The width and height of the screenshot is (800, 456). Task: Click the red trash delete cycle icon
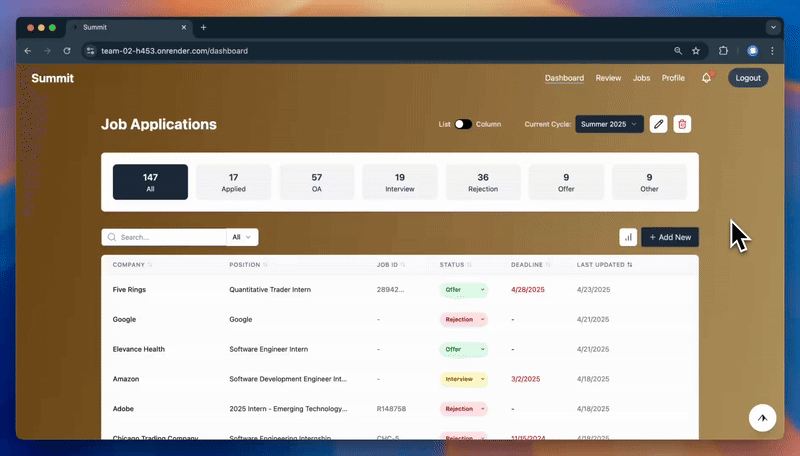point(682,124)
